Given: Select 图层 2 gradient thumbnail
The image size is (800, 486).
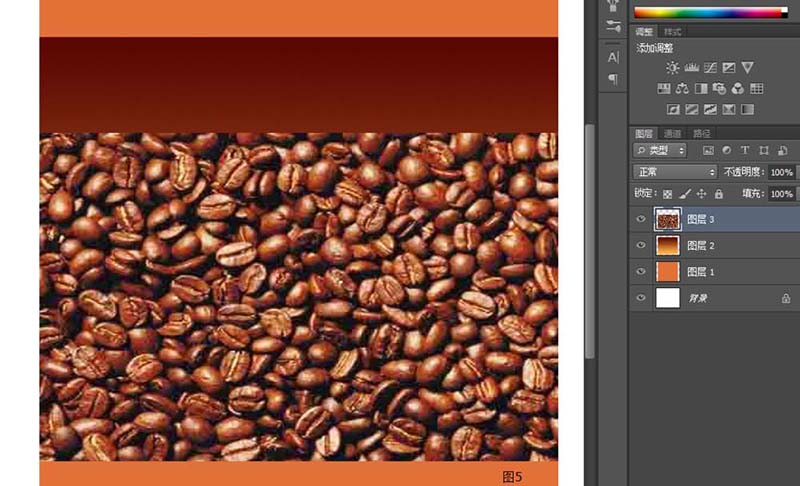Looking at the screenshot, I should tap(667, 245).
